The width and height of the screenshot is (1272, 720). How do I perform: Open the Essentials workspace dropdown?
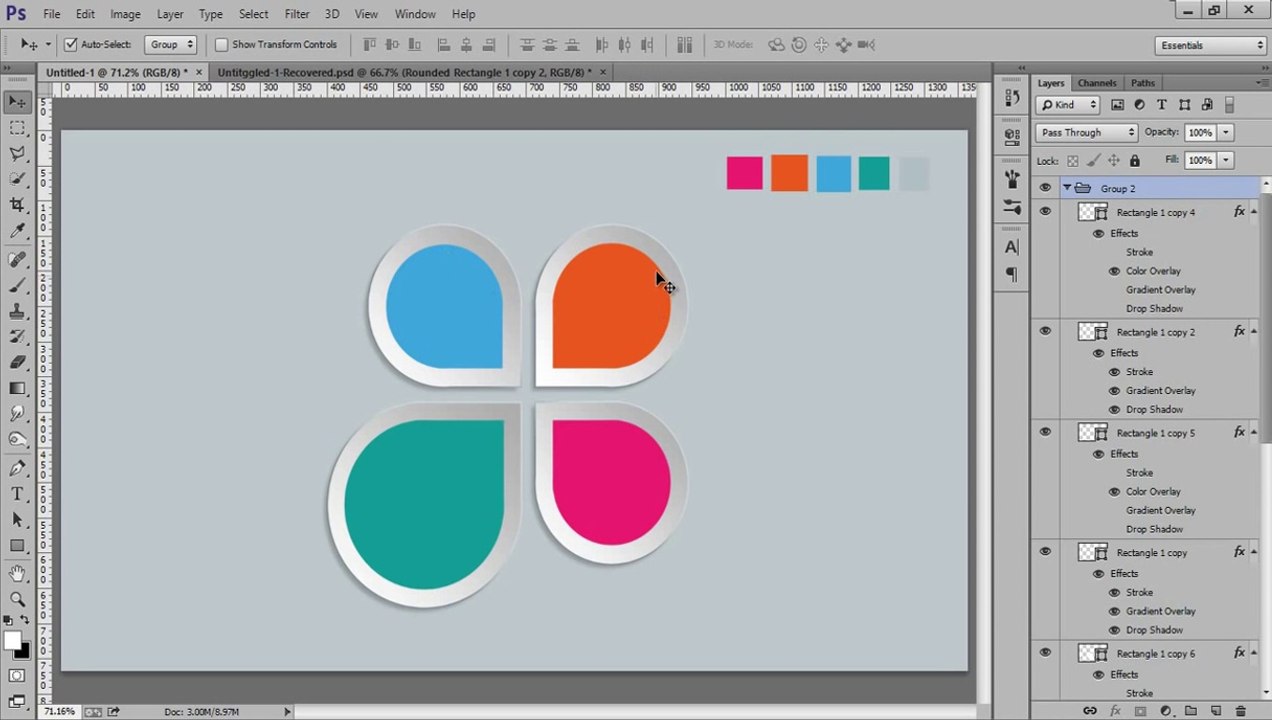1211,45
